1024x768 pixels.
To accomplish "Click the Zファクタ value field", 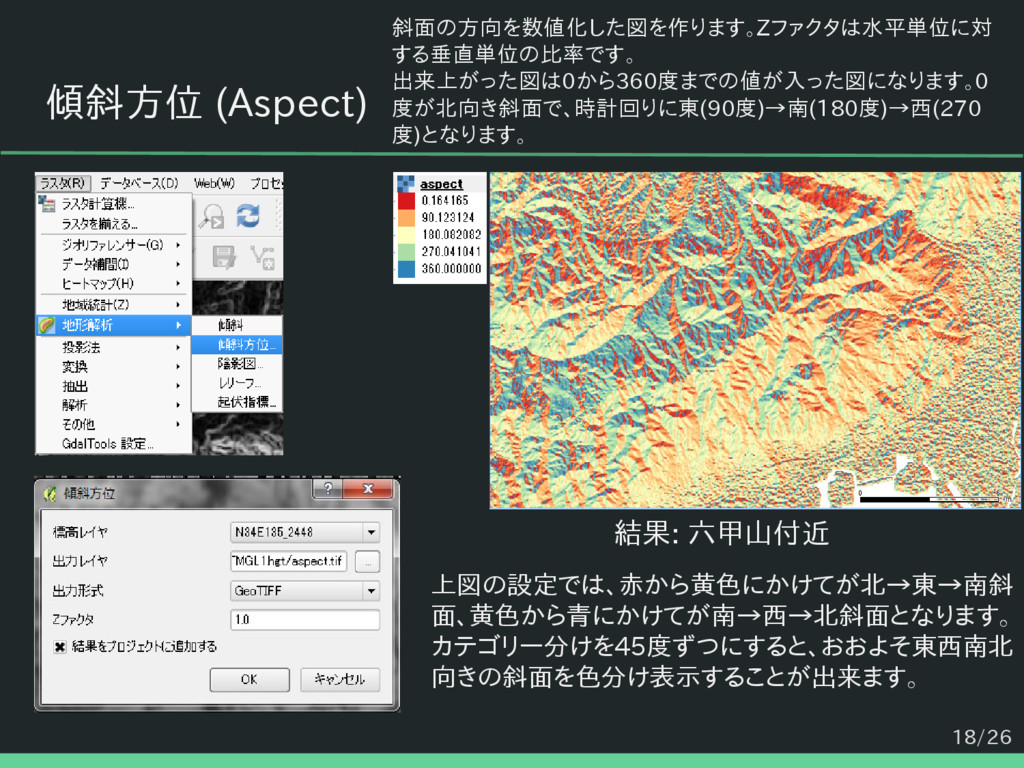I will point(305,619).
